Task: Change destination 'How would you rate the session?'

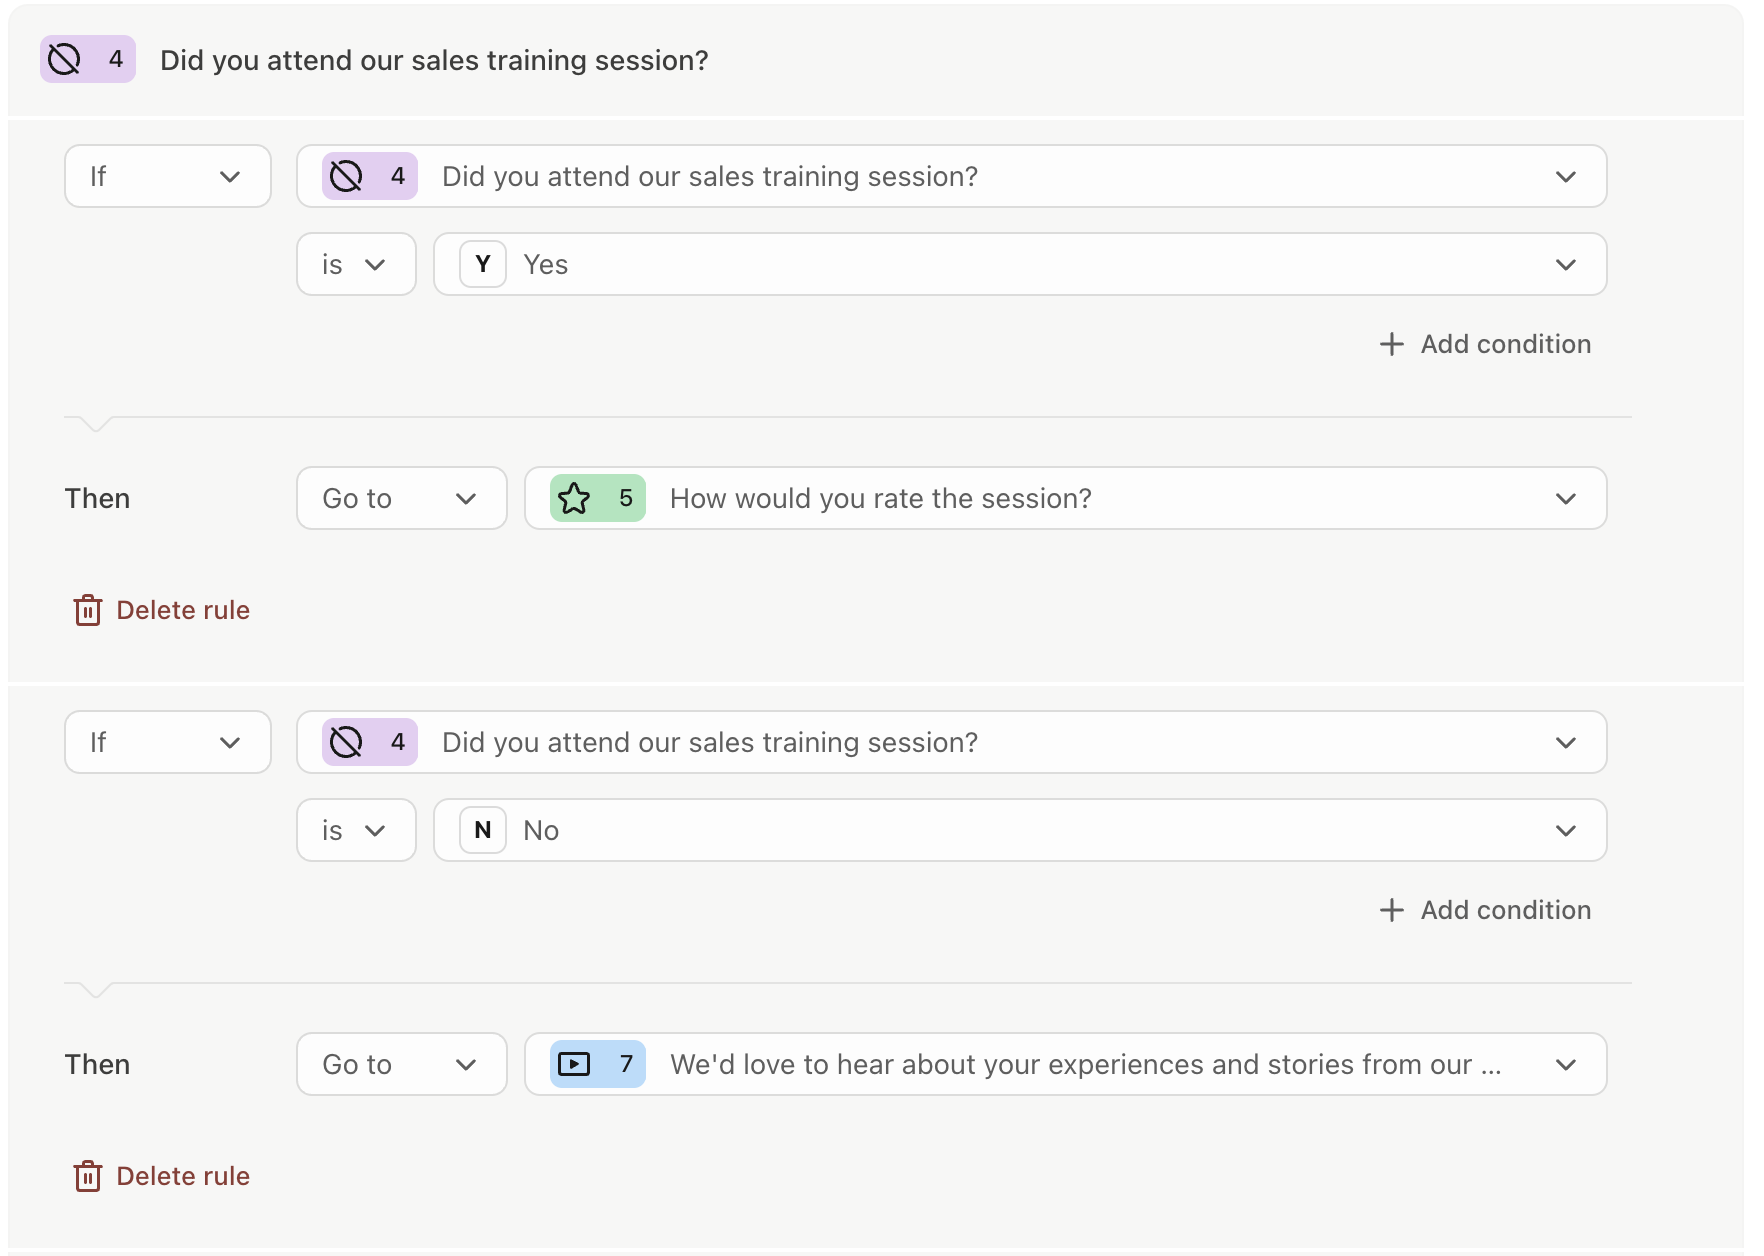Action: click(1066, 498)
